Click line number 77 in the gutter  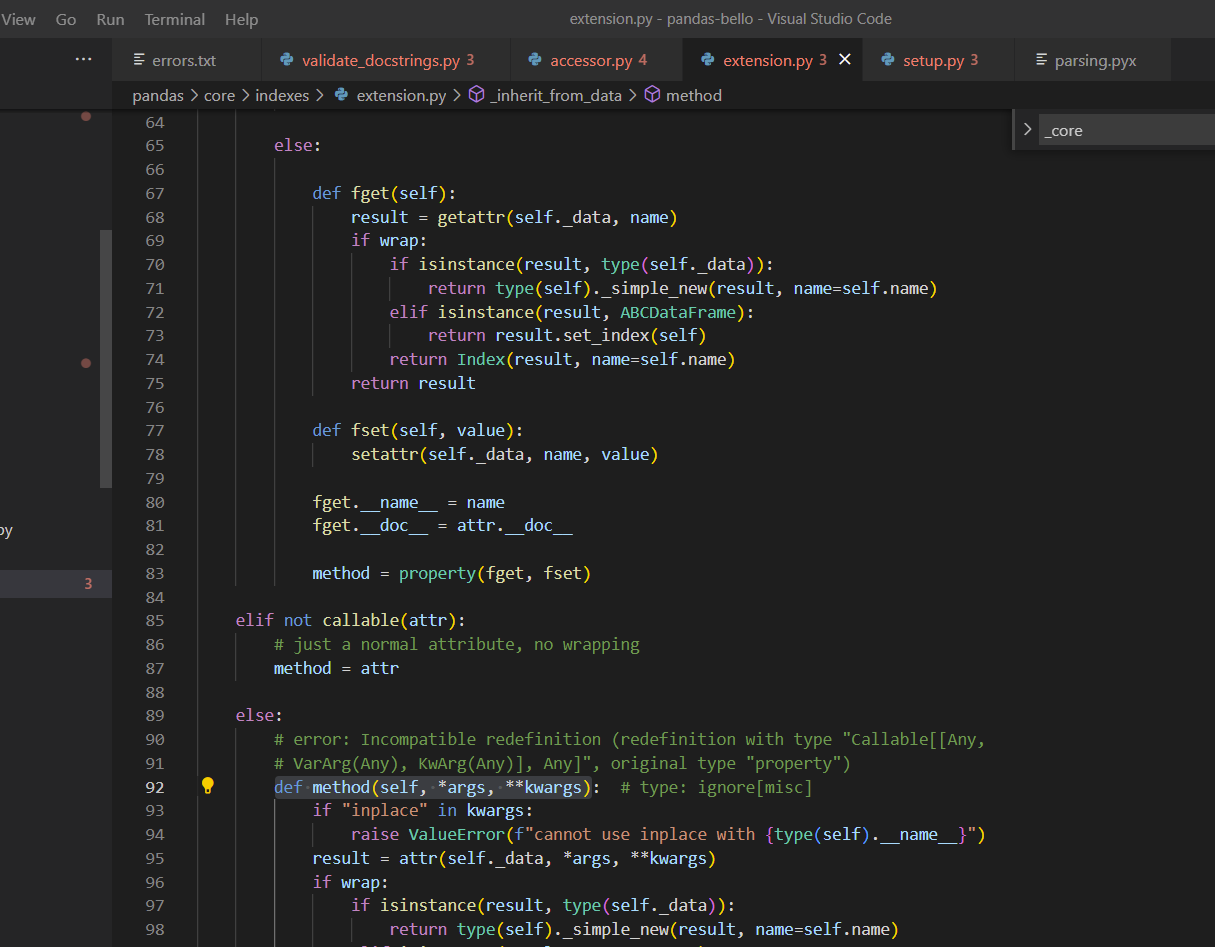(154, 430)
